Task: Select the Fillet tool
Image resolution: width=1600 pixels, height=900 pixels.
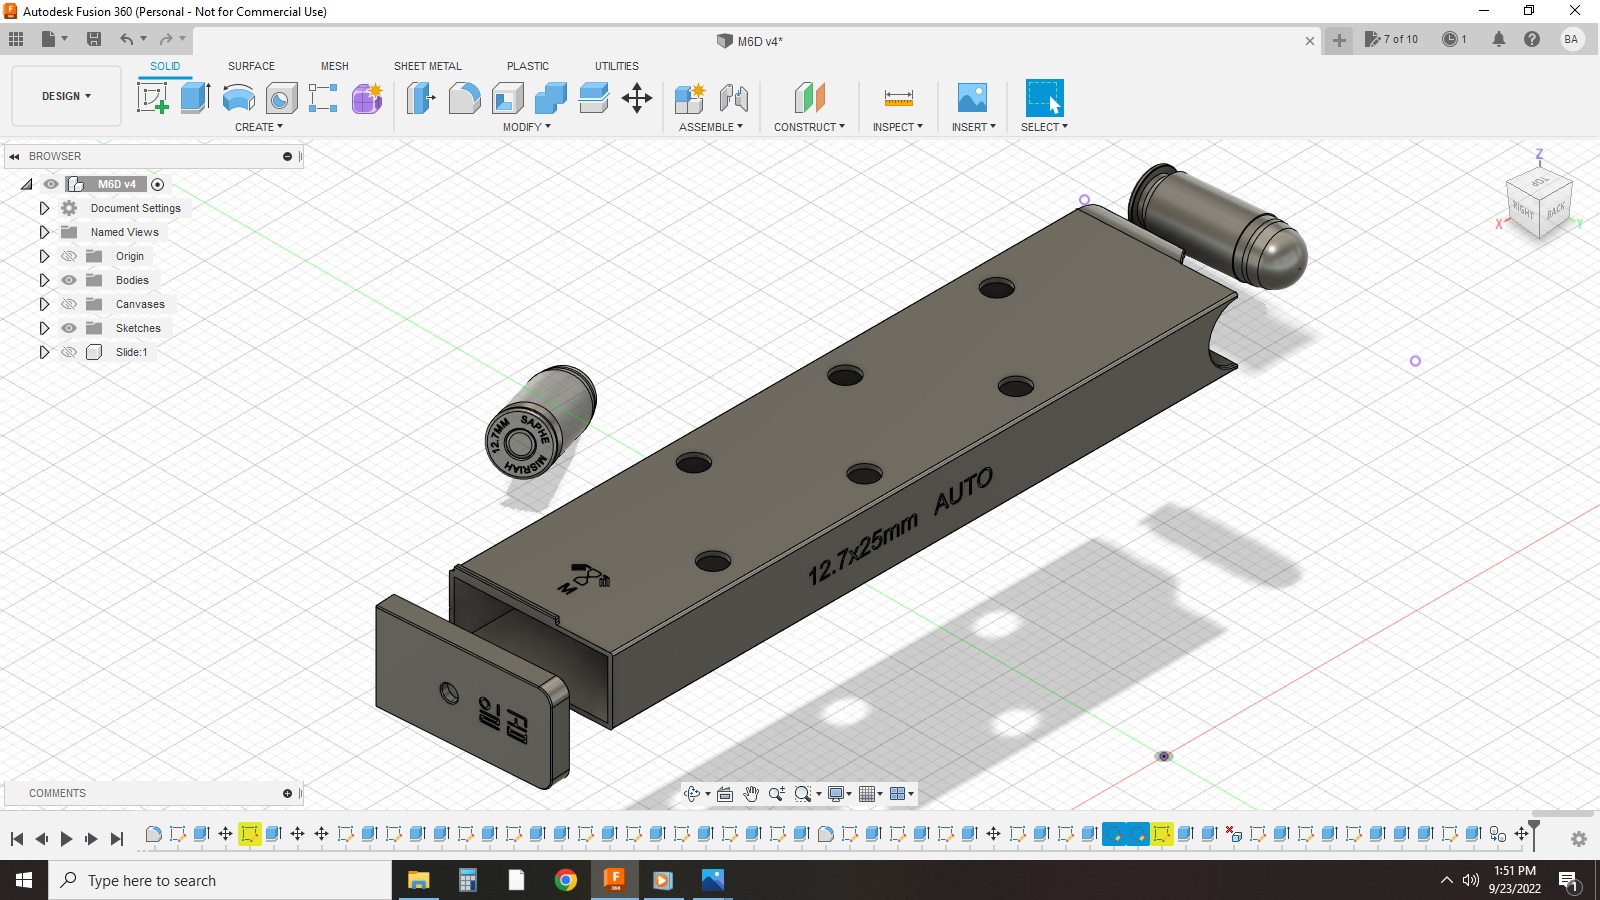Action: [464, 98]
